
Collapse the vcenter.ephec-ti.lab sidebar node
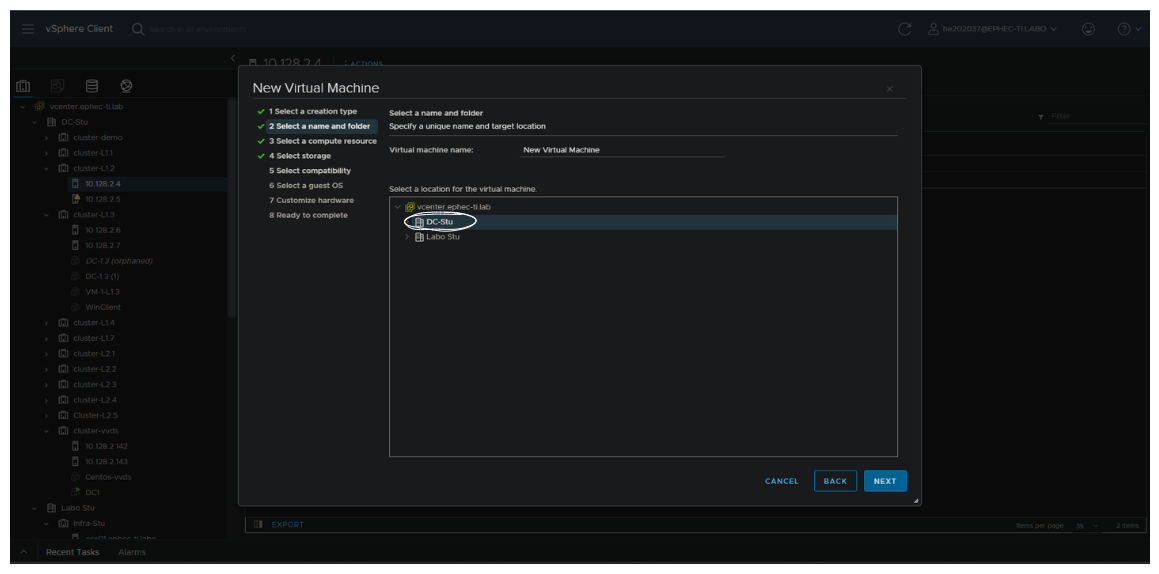pos(22,106)
